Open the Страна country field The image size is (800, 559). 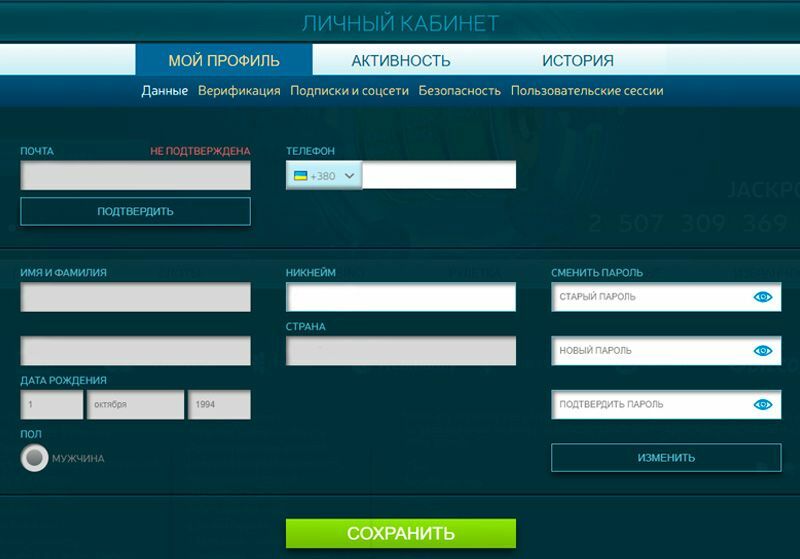point(401,350)
